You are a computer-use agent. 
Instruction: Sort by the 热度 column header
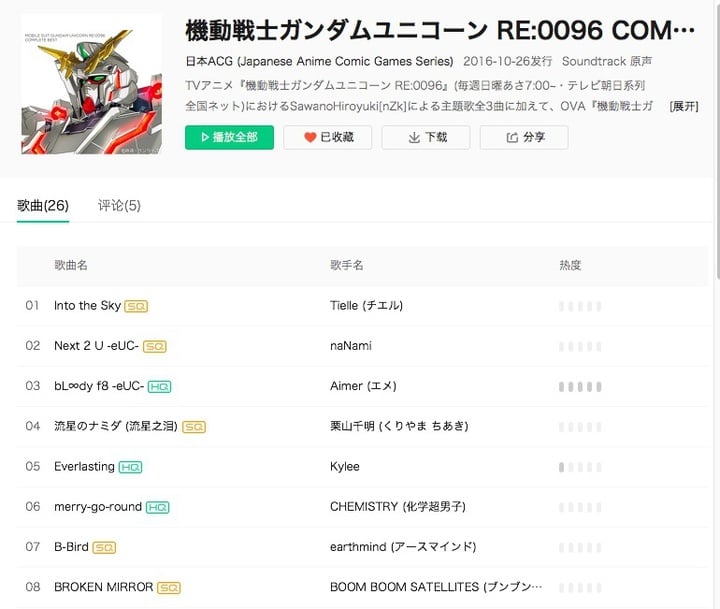(570, 265)
